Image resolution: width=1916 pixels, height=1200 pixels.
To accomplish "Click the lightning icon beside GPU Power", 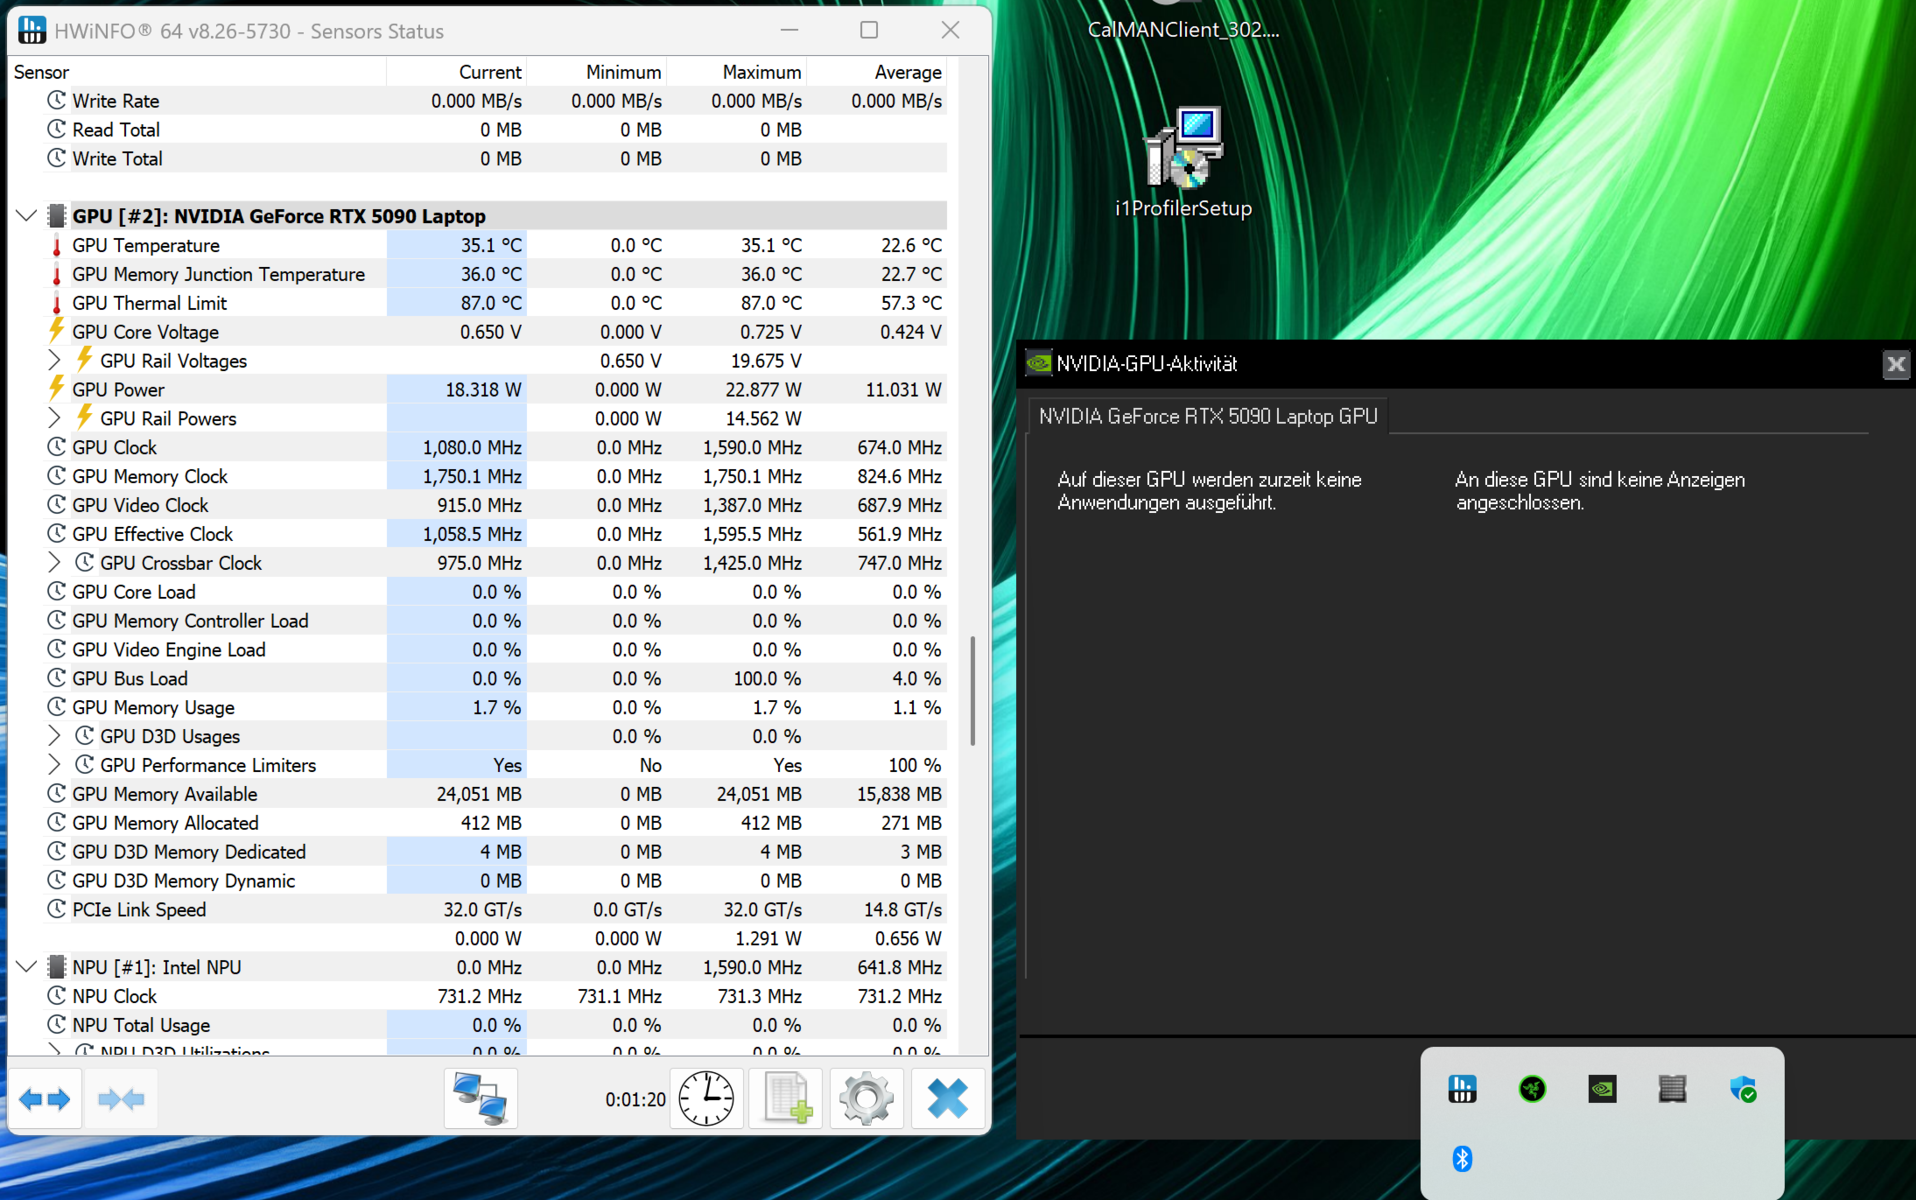I will (56, 389).
